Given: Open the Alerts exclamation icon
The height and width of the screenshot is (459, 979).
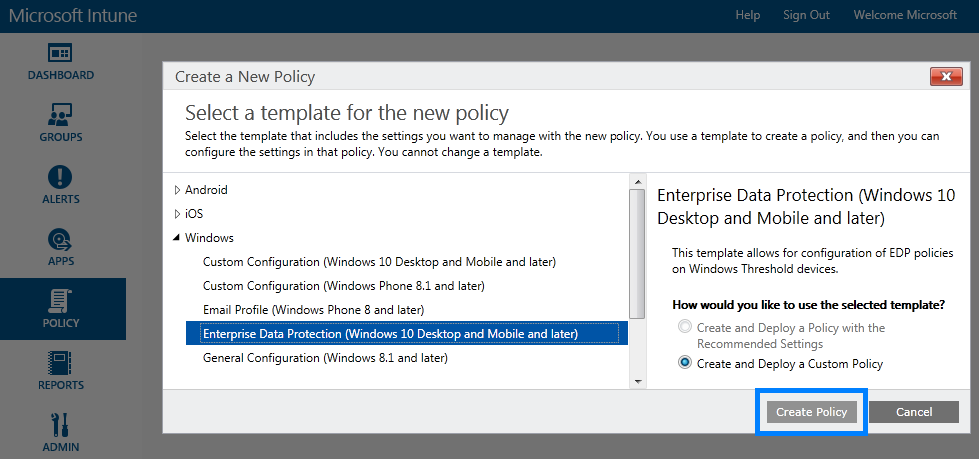Looking at the screenshot, I should coord(60,177).
